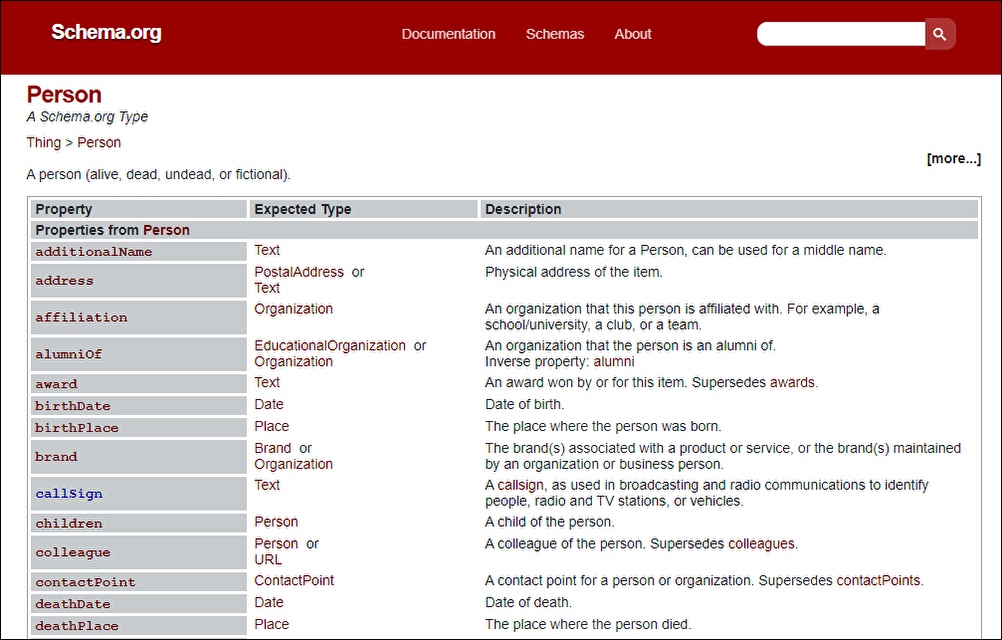Open the Documentation menu item

point(449,34)
